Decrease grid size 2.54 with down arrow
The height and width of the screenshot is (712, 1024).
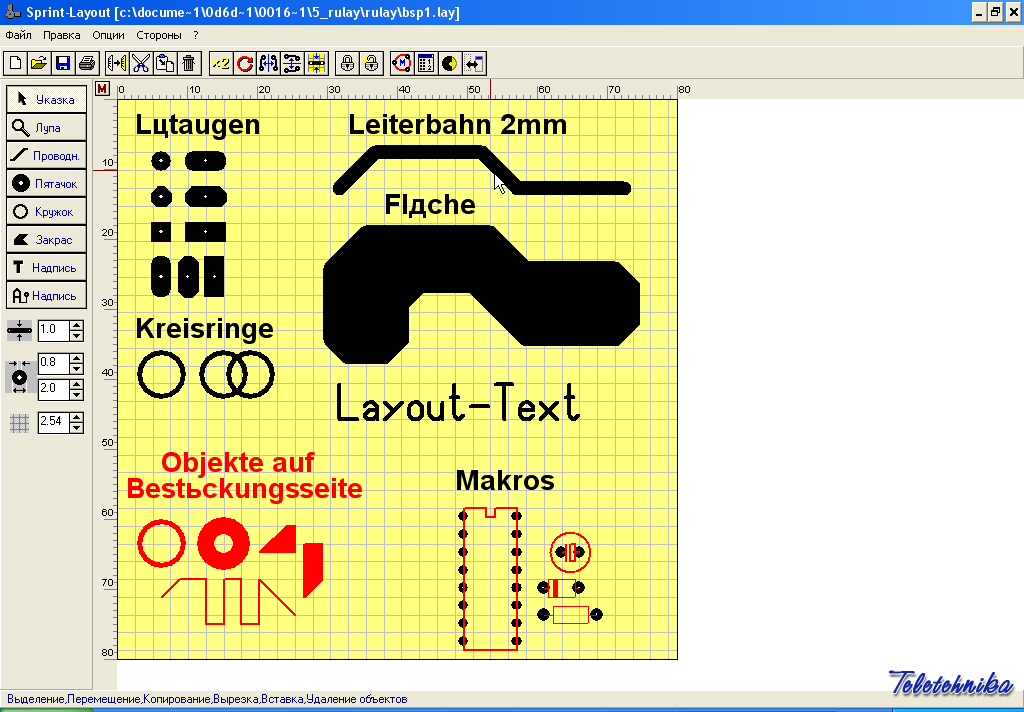coord(76,428)
